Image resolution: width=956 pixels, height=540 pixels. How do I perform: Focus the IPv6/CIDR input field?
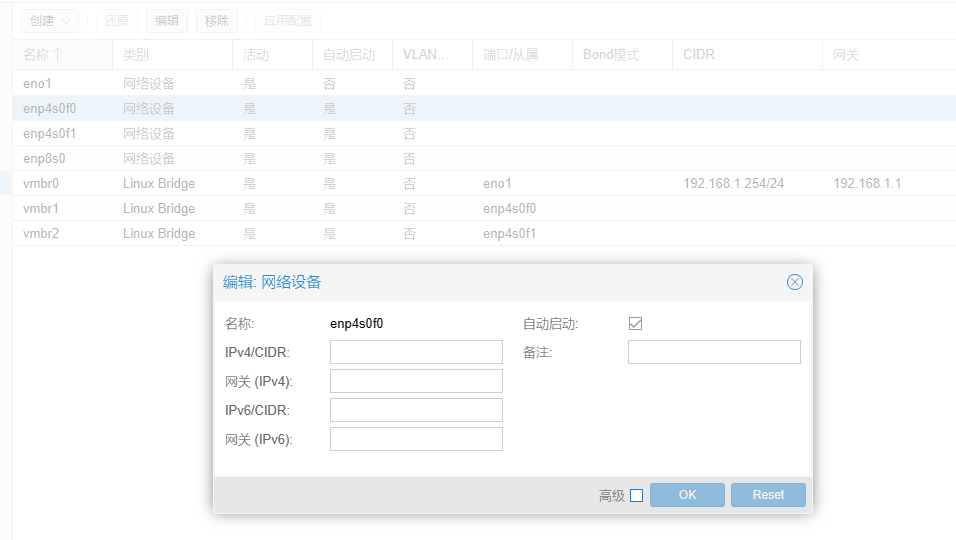pos(416,410)
